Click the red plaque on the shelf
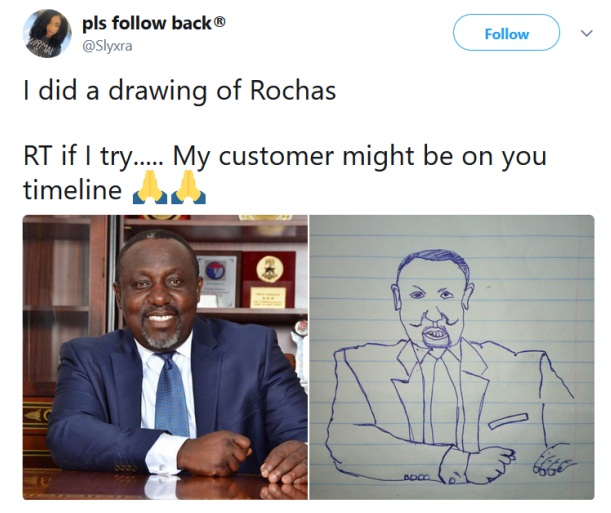This screenshot has height=513, width=611. [x=268, y=279]
